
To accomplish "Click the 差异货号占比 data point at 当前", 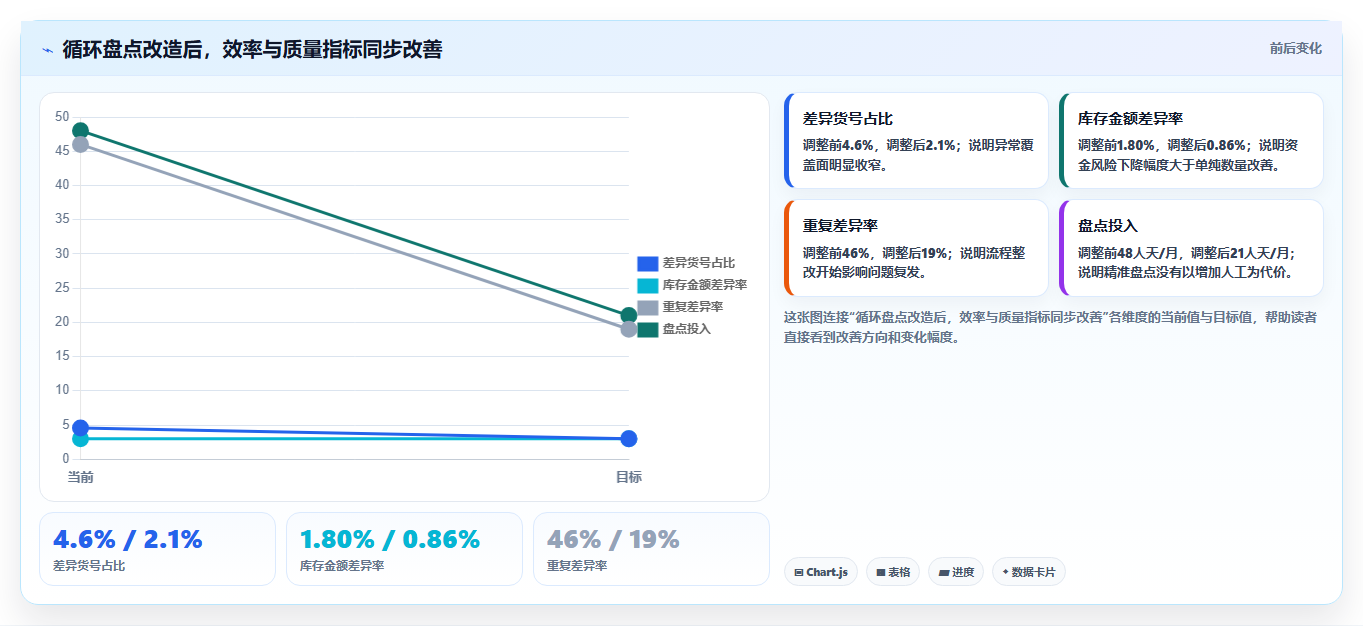I will [x=81, y=428].
